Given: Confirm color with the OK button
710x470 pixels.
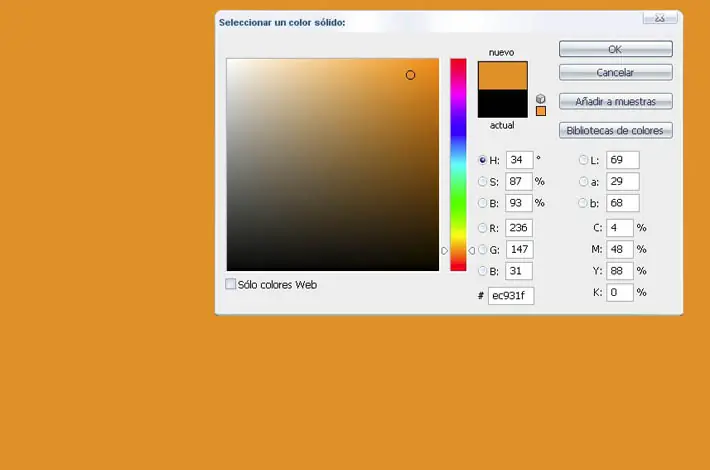Looking at the screenshot, I should coord(616,49).
